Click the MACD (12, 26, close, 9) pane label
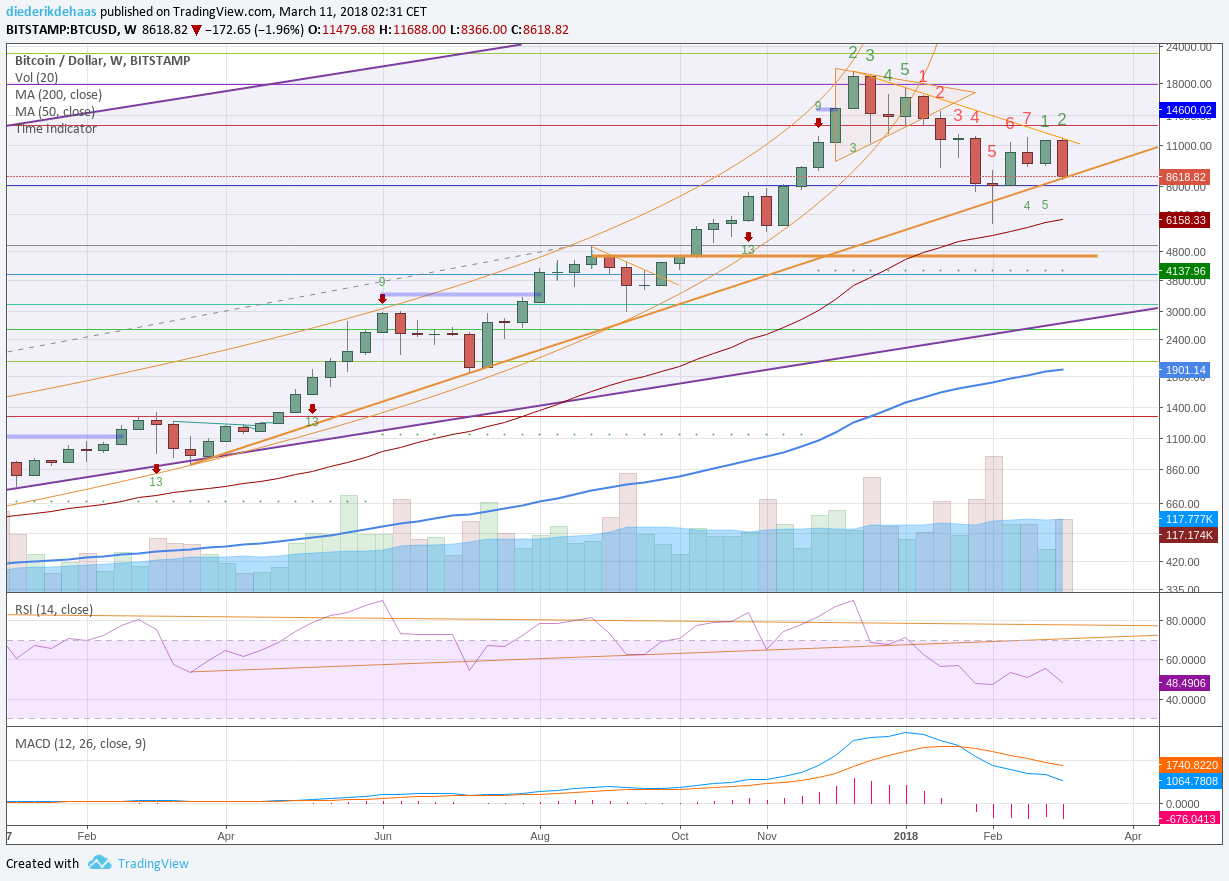Viewport: 1229px width, 881px height. coord(80,744)
